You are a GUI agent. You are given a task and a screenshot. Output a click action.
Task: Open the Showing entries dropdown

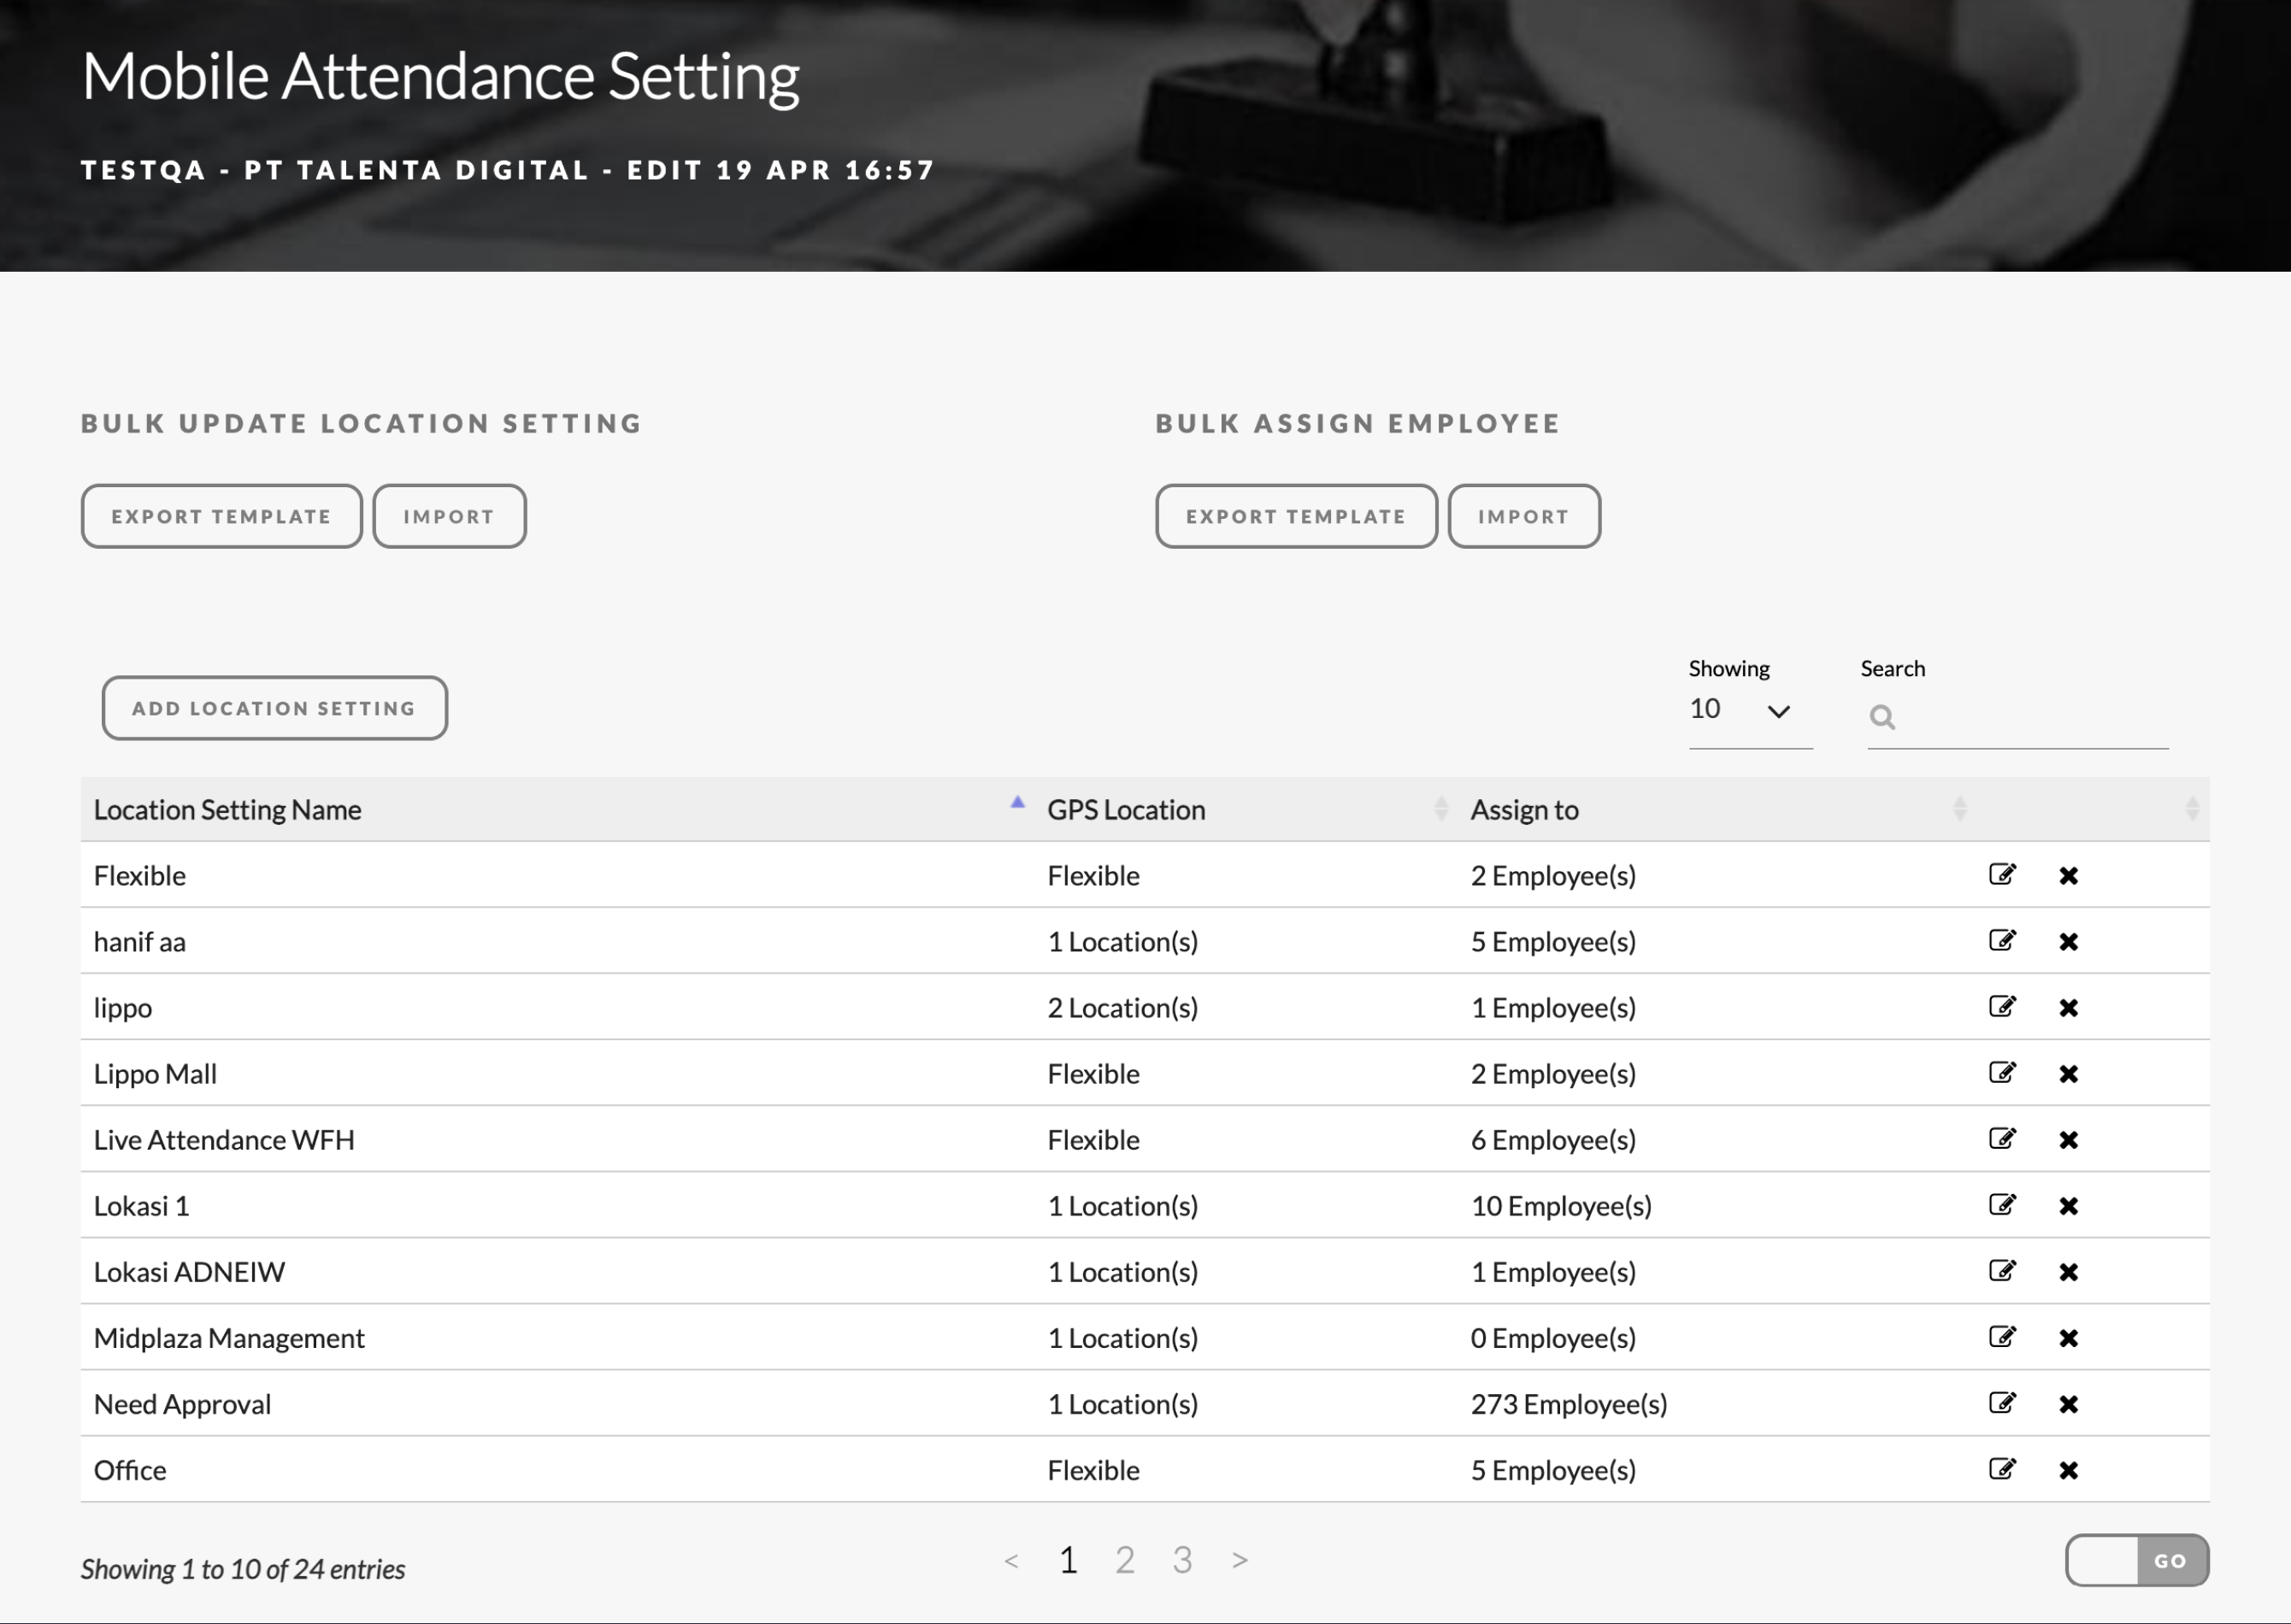tap(1748, 710)
